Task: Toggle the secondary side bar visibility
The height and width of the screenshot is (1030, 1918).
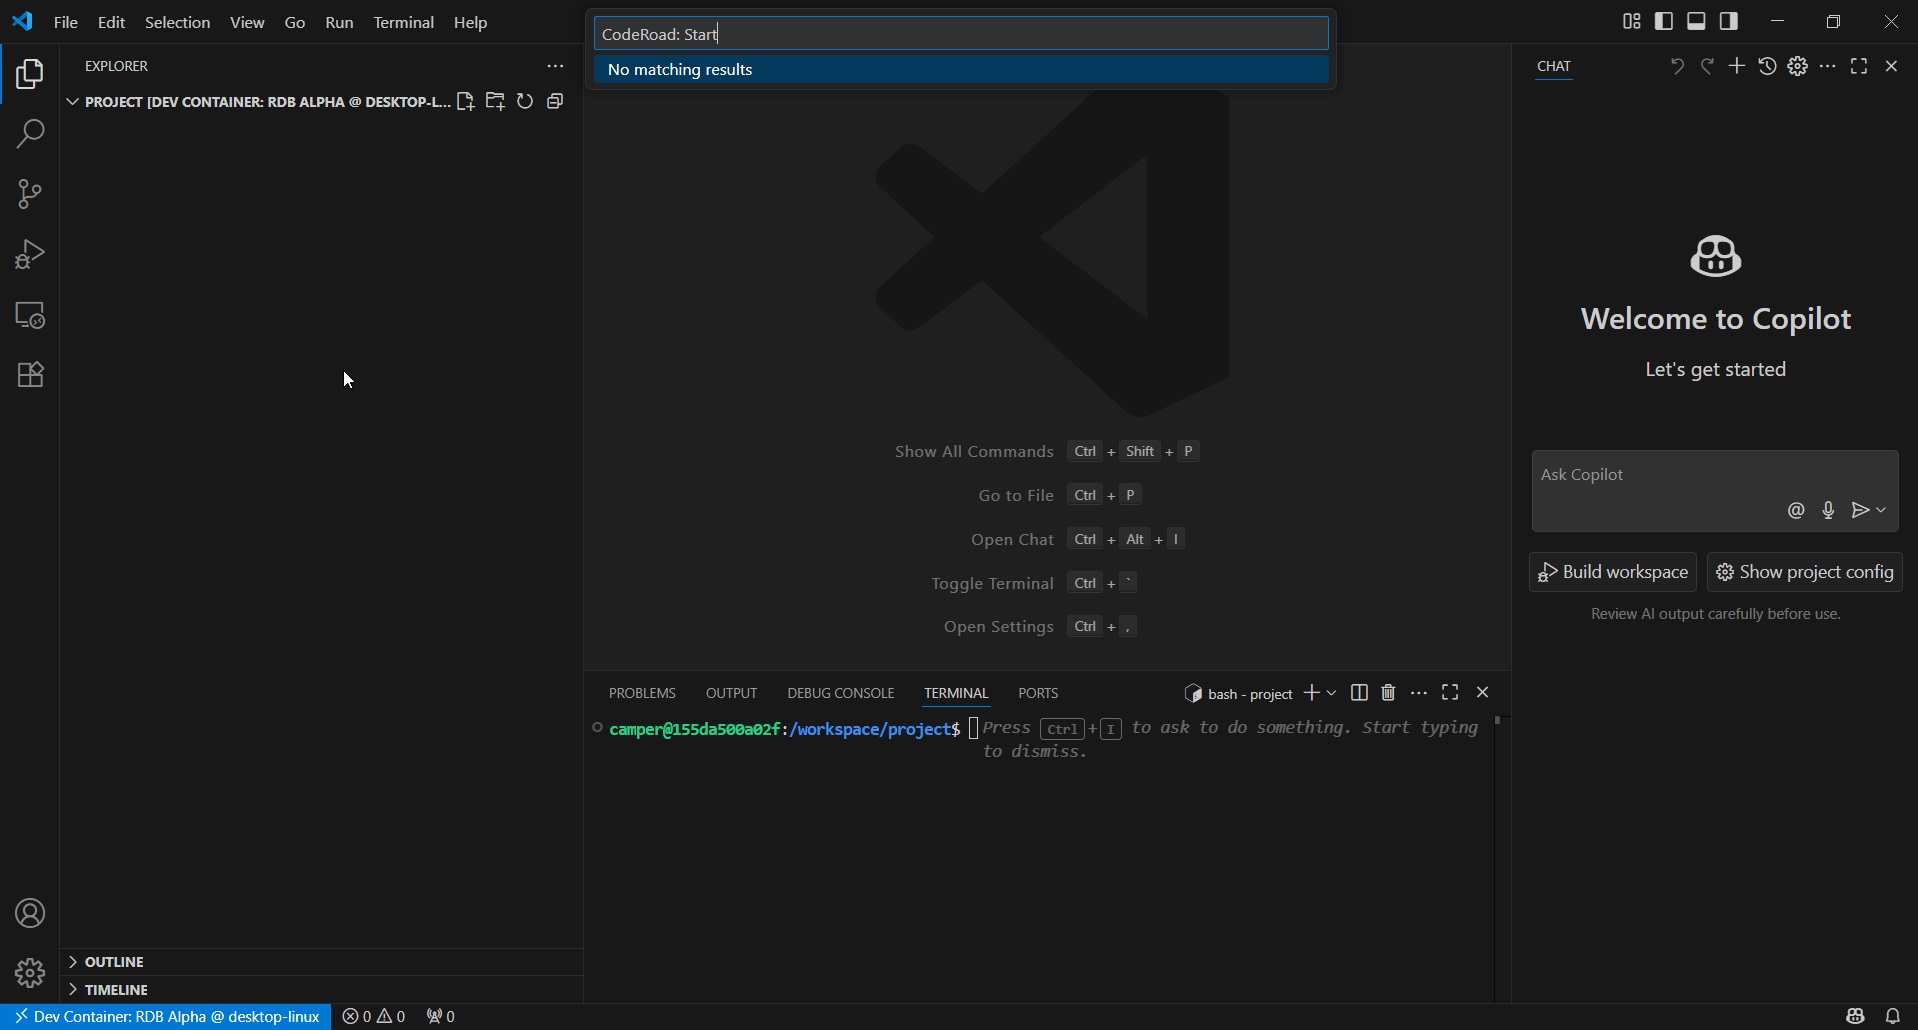Action: point(1729,21)
